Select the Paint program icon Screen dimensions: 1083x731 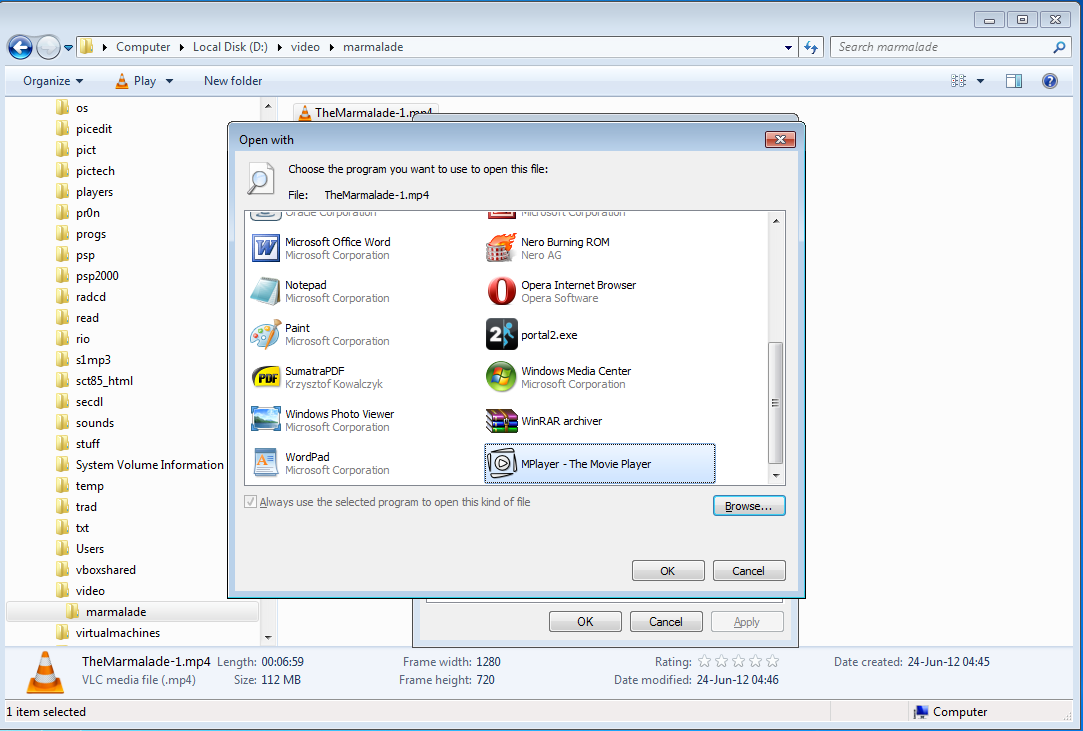265,334
